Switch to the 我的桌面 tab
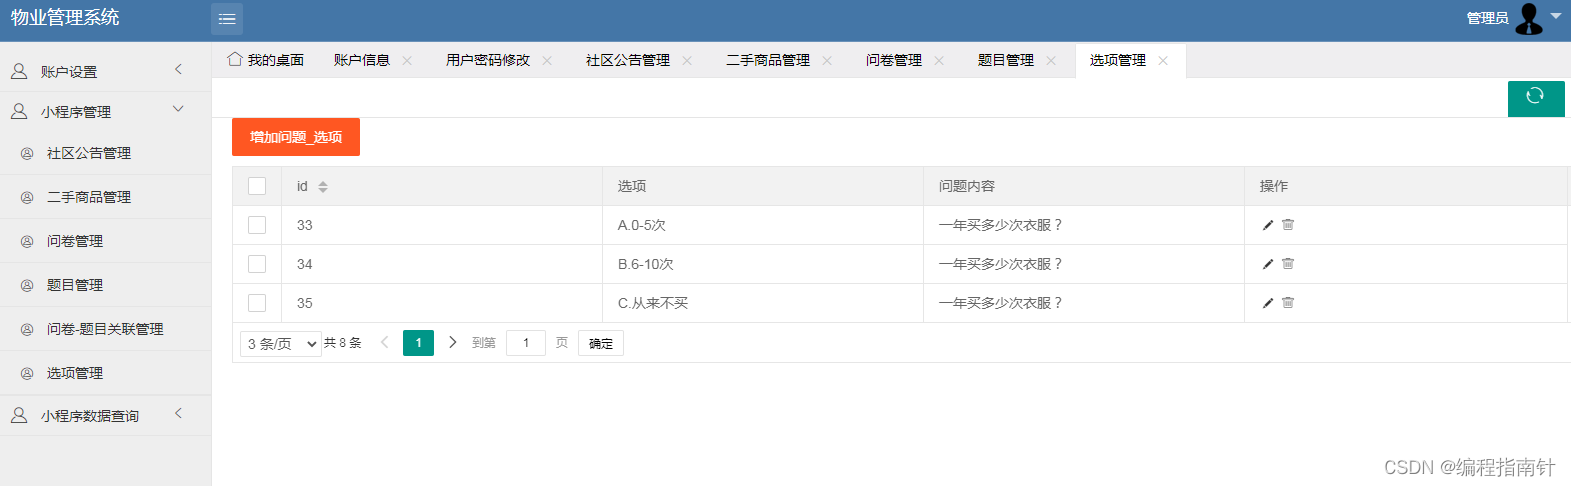The height and width of the screenshot is (486, 1571). [x=265, y=60]
